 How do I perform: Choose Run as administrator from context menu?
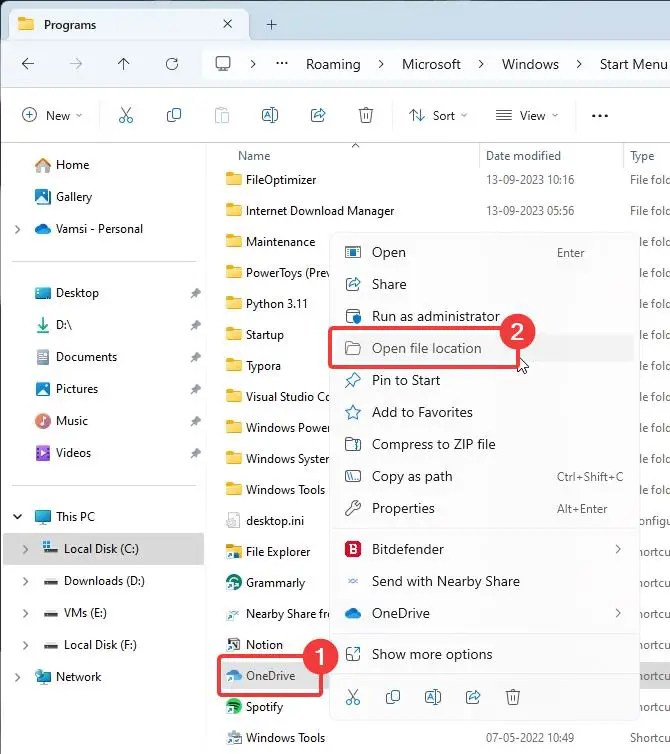coord(435,316)
